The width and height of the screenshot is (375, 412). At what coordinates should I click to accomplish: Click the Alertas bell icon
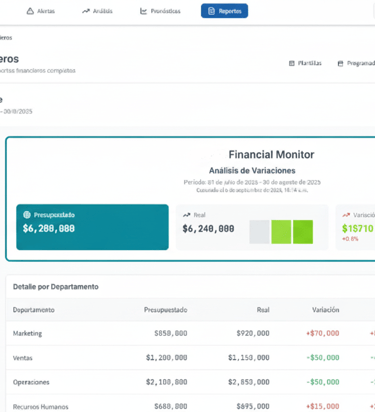[x=30, y=11]
